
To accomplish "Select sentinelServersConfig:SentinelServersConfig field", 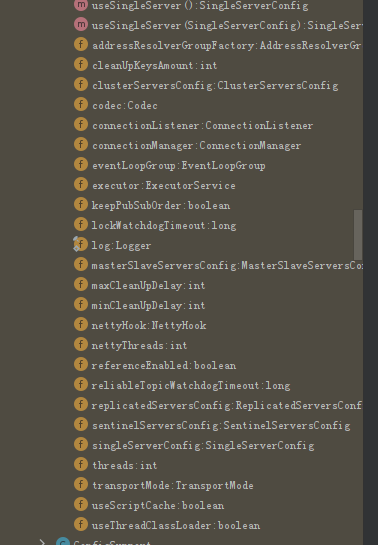I will [x=221, y=425].
